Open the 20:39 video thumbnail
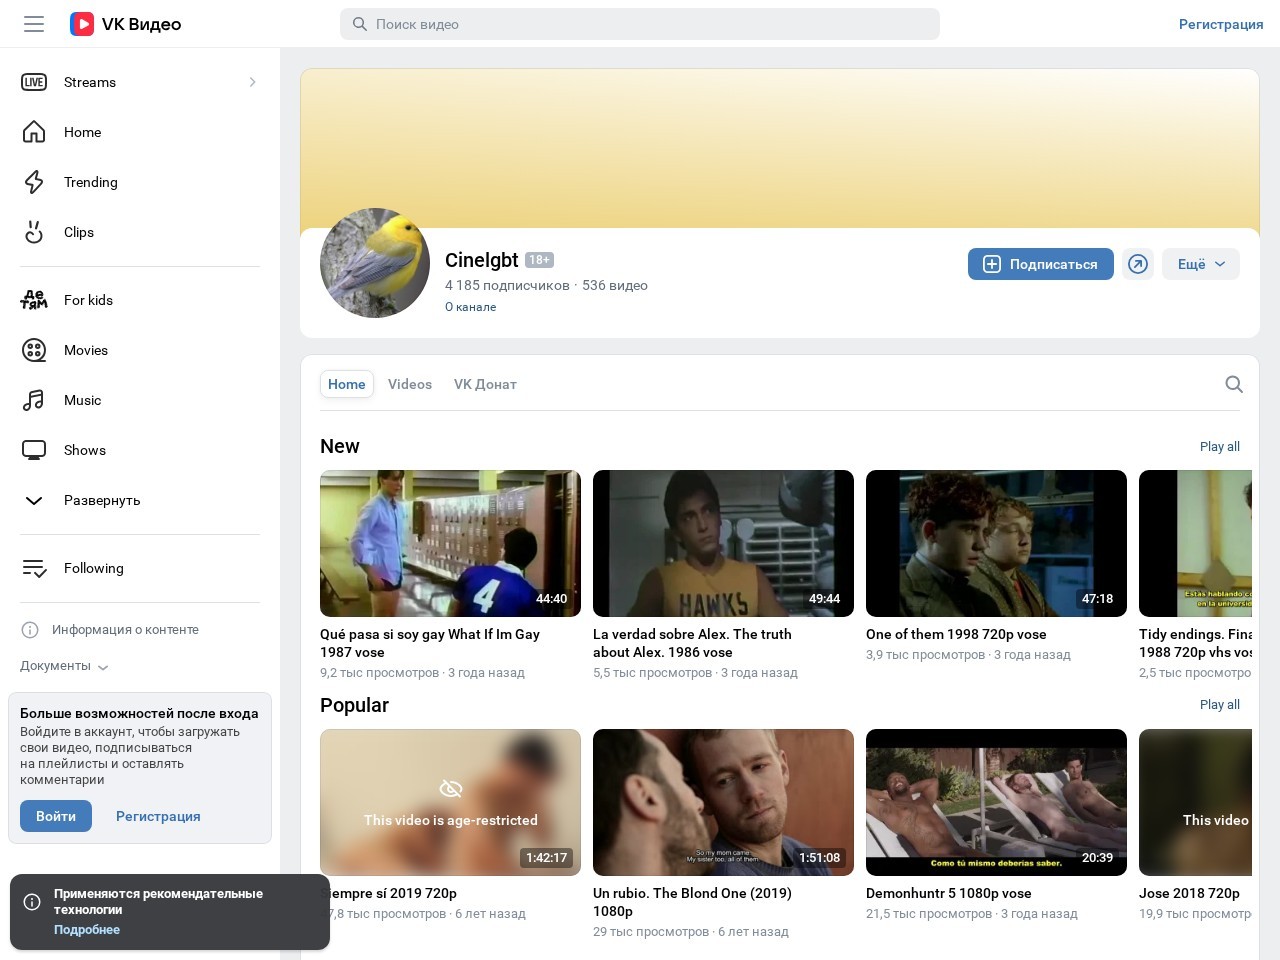This screenshot has height=960, width=1280. point(996,802)
